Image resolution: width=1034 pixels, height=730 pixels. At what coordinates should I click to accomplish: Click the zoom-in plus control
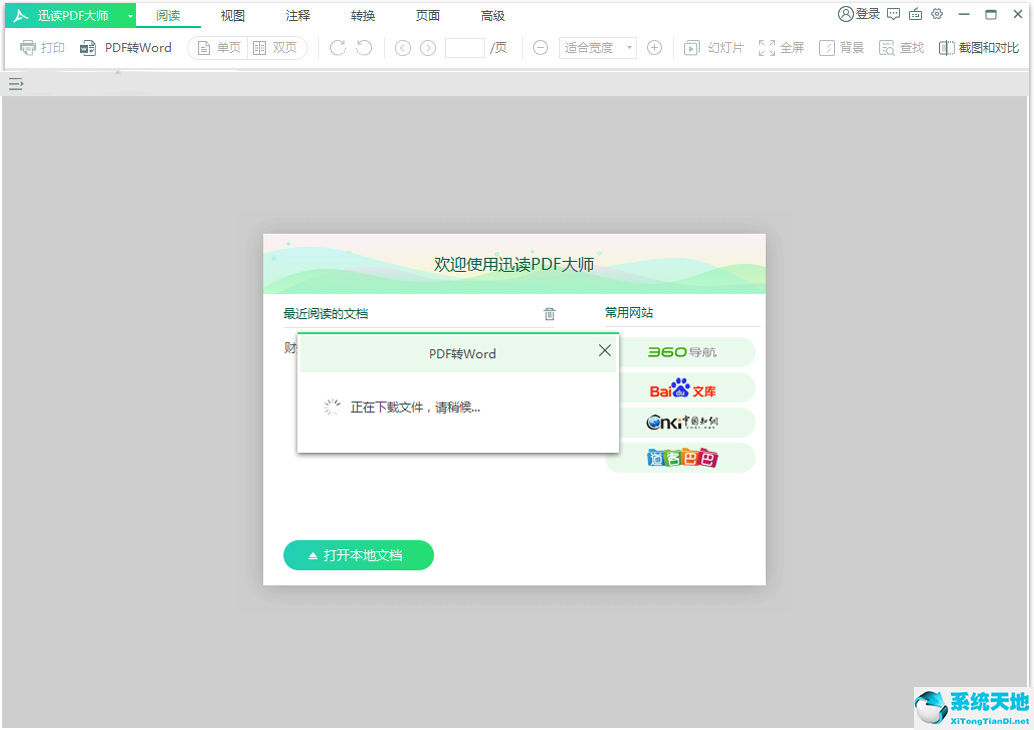(x=654, y=47)
